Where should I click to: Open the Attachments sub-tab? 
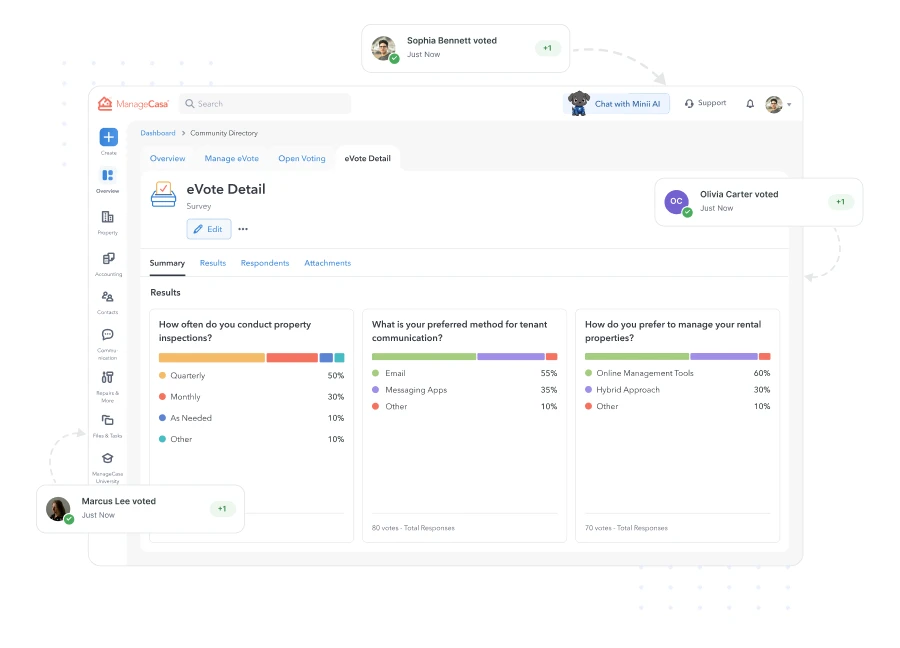point(328,263)
